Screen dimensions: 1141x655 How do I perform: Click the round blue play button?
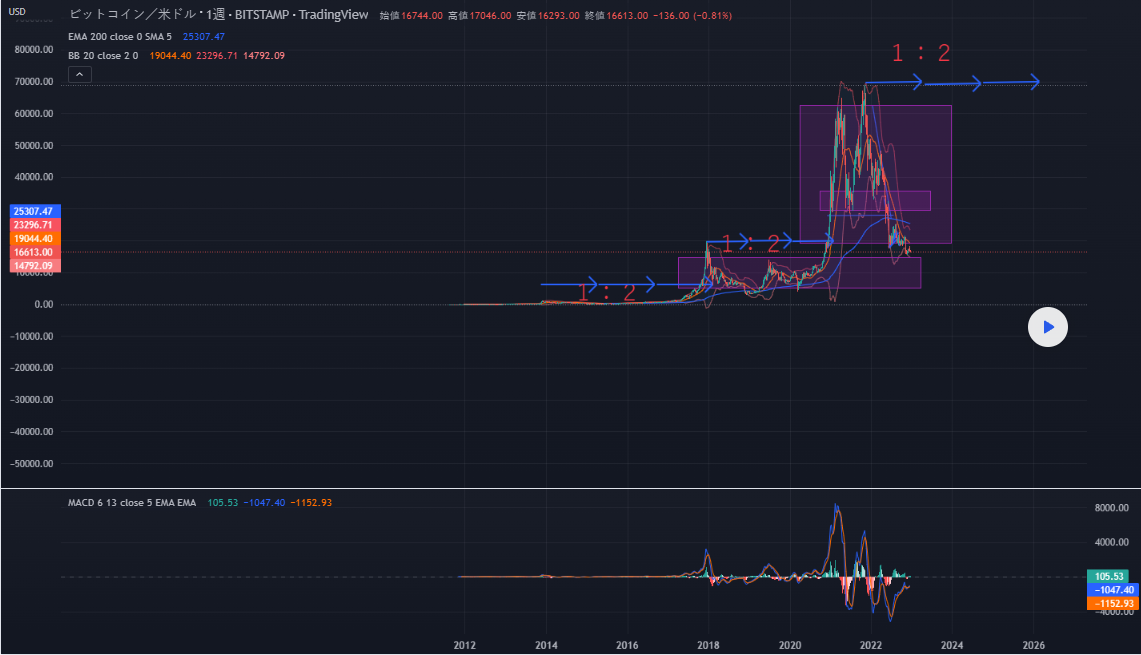(x=1047, y=327)
